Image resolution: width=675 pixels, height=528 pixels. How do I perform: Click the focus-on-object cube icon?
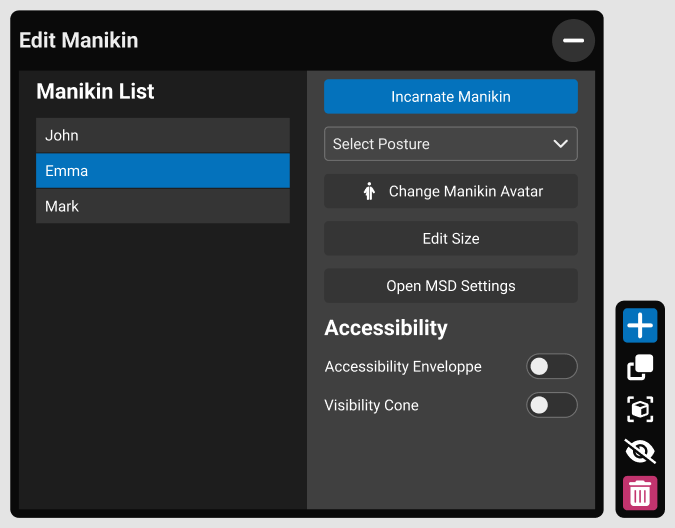[x=640, y=409]
